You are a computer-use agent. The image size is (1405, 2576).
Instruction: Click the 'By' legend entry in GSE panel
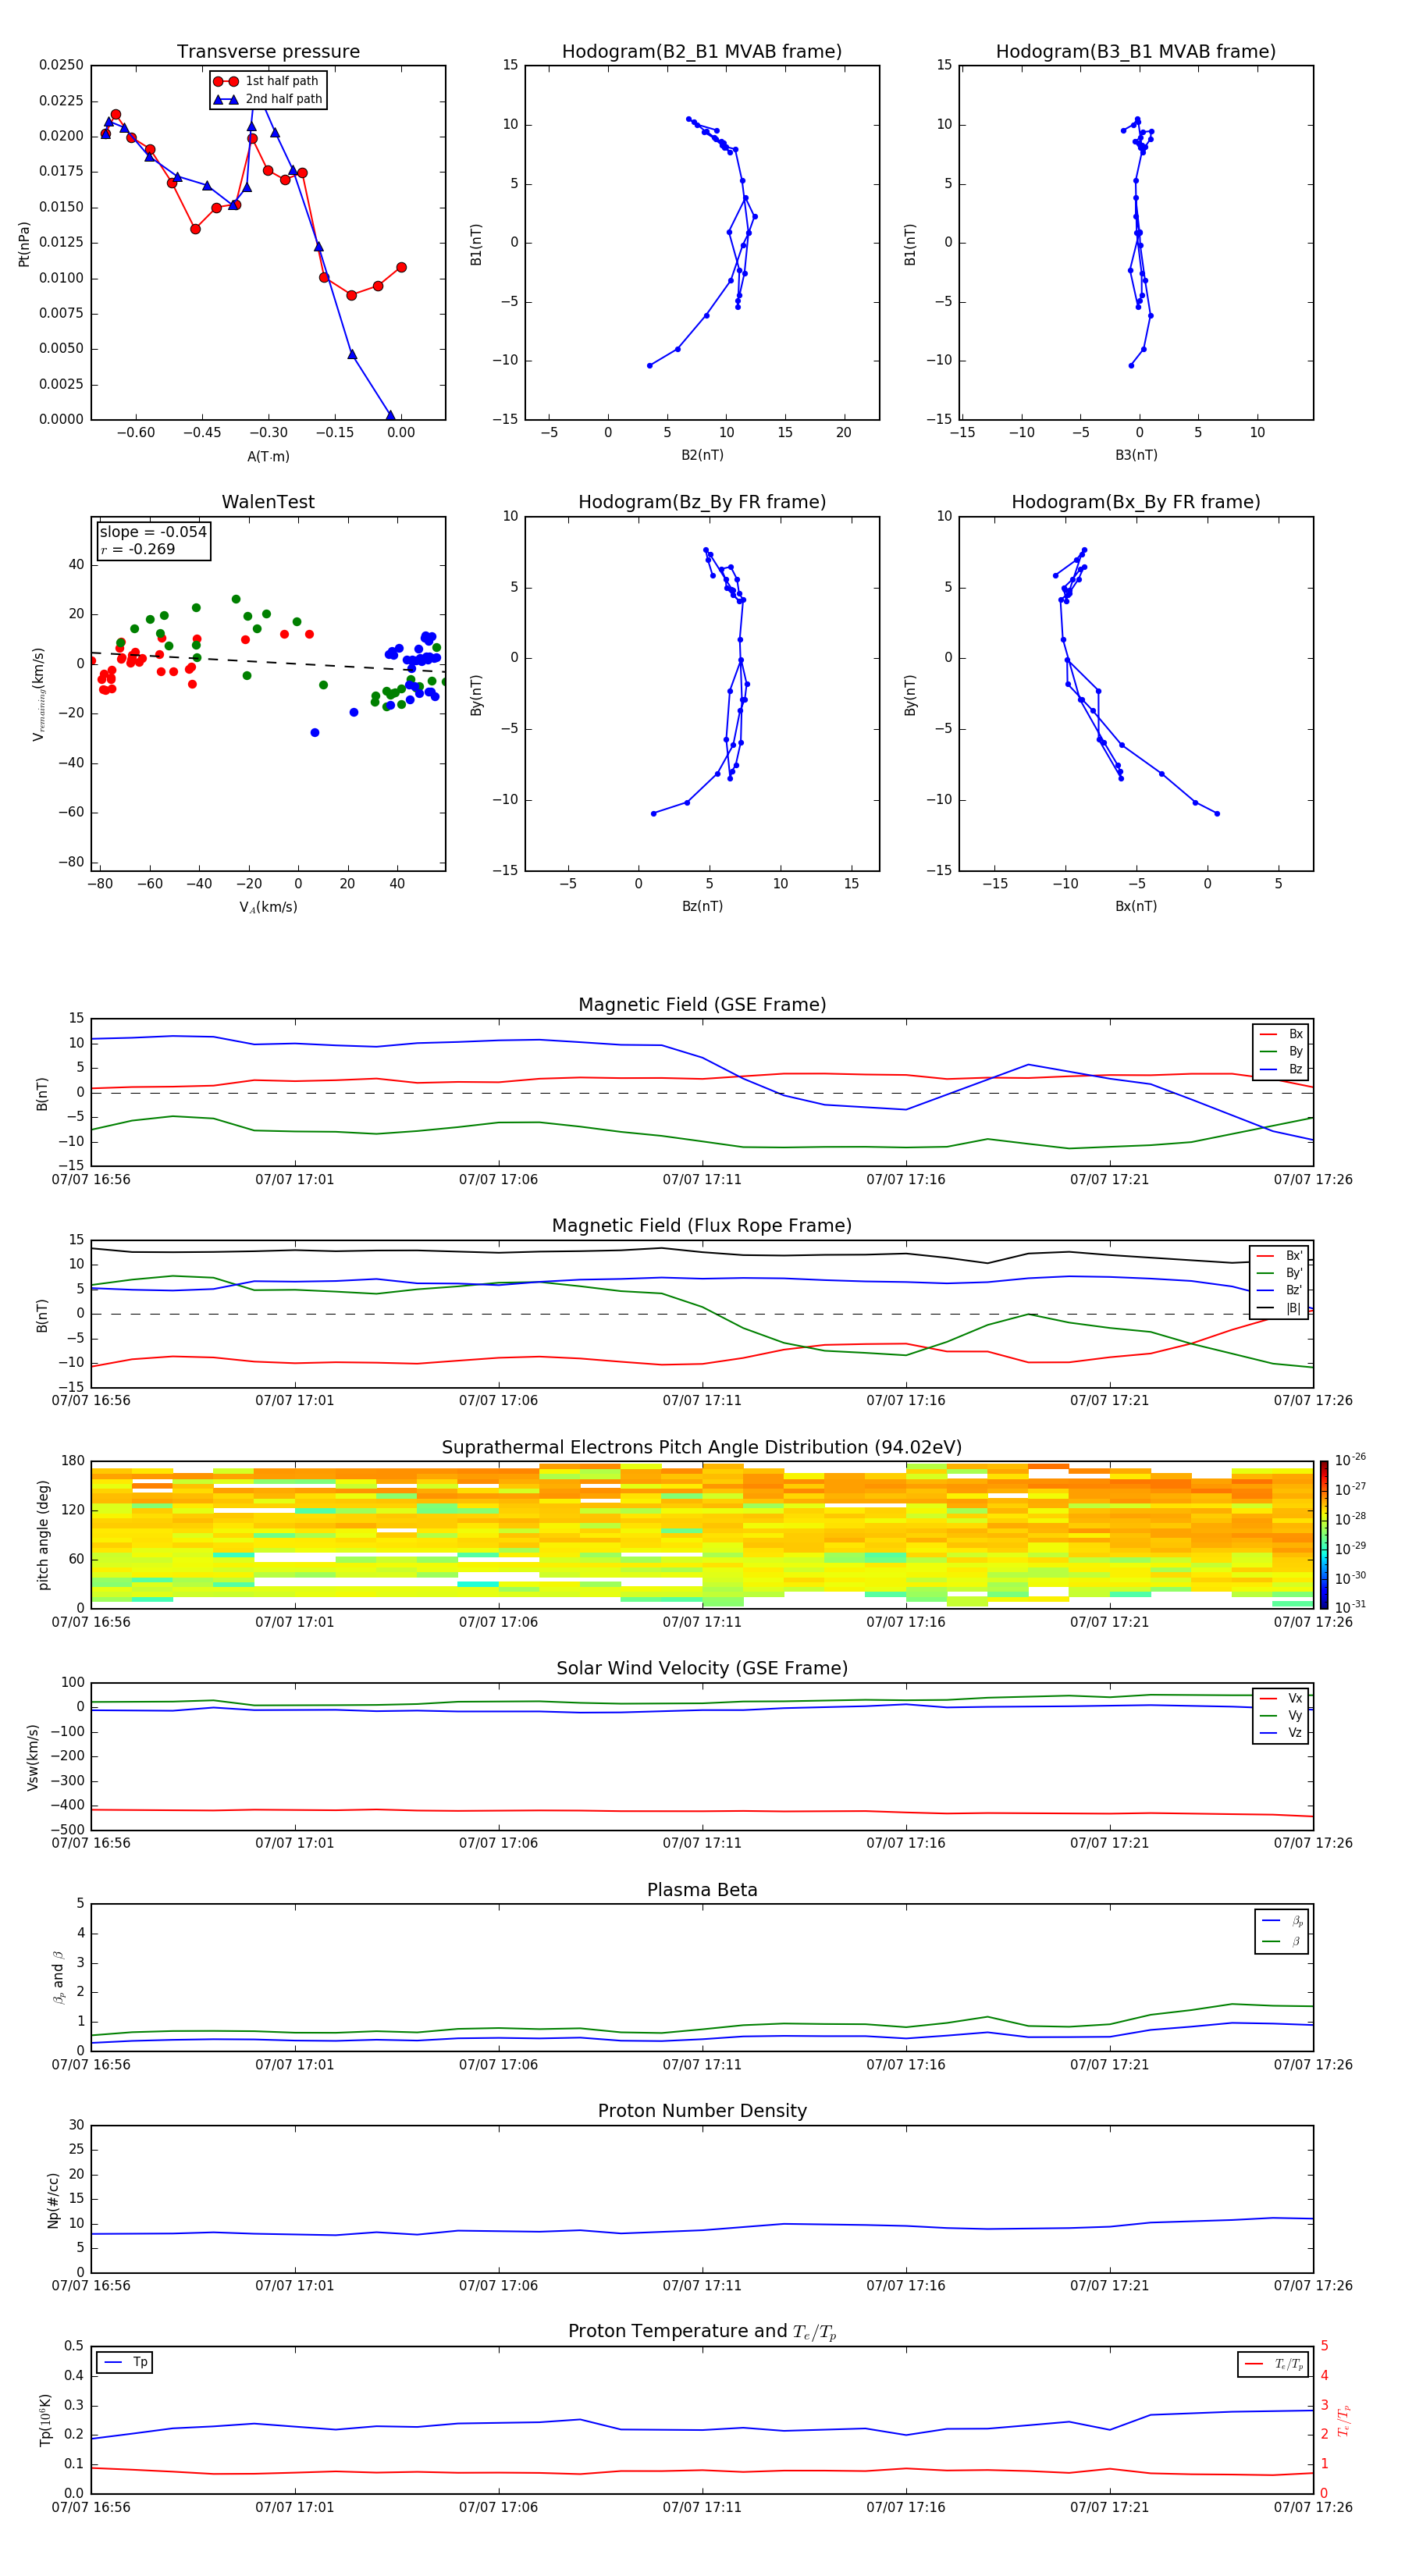(x=1281, y=1051)
